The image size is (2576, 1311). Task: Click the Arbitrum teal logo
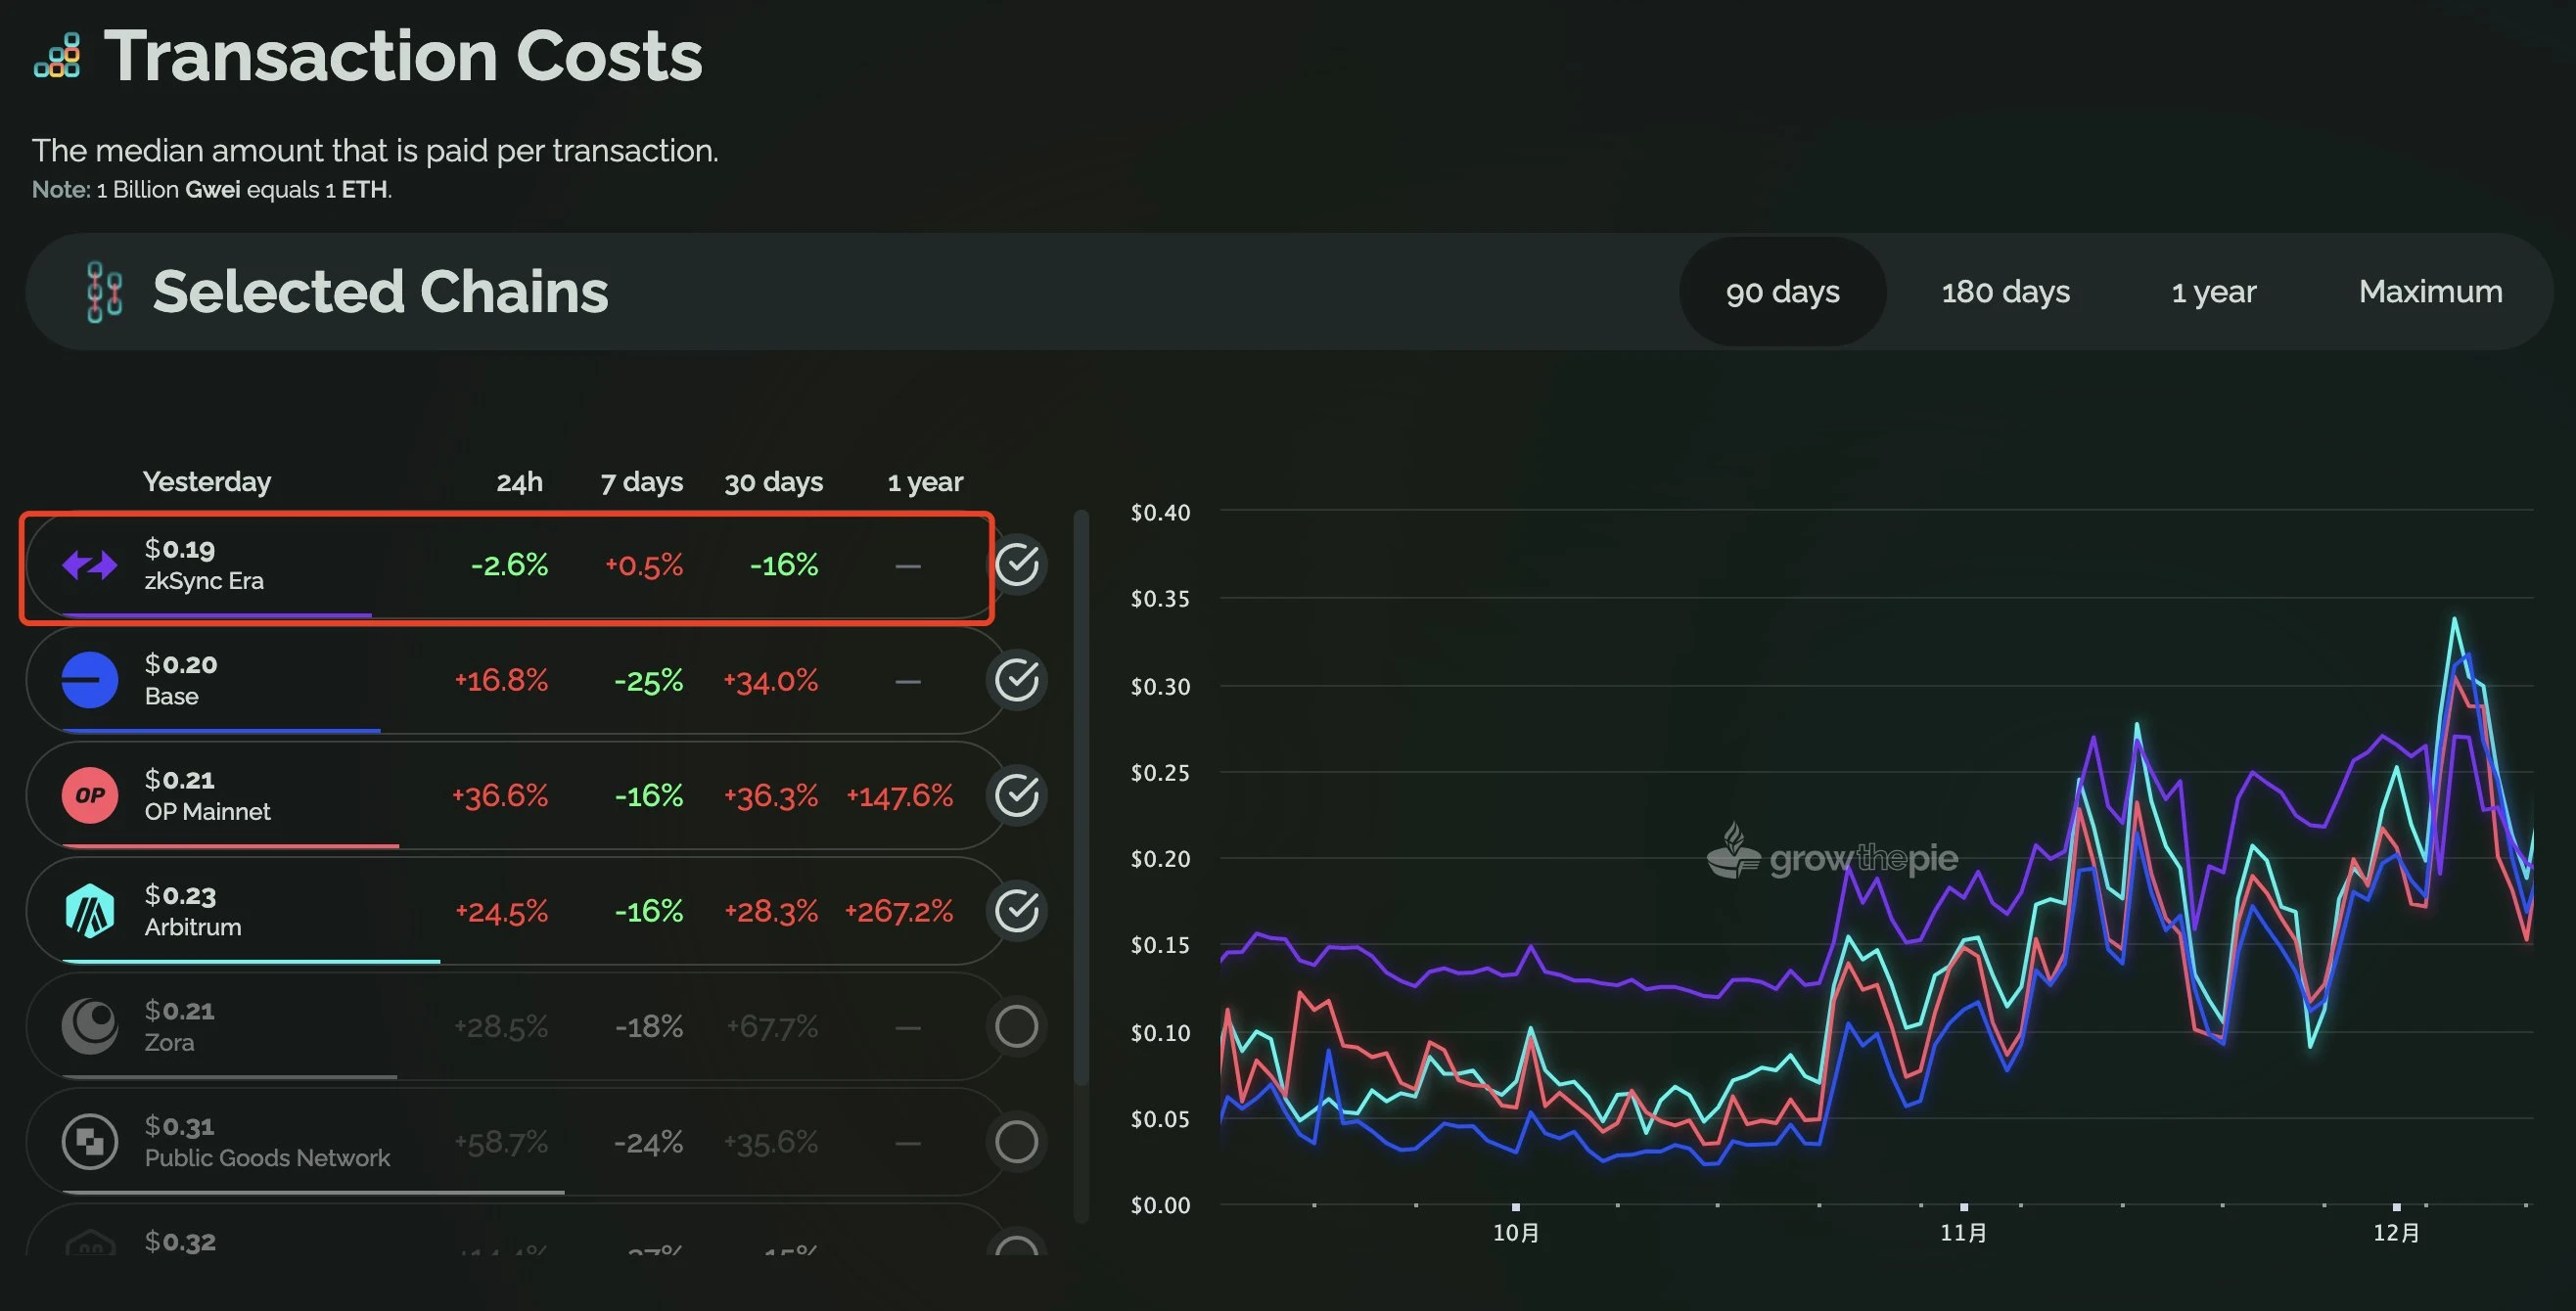pyautogui.click(x=90, y=910)
